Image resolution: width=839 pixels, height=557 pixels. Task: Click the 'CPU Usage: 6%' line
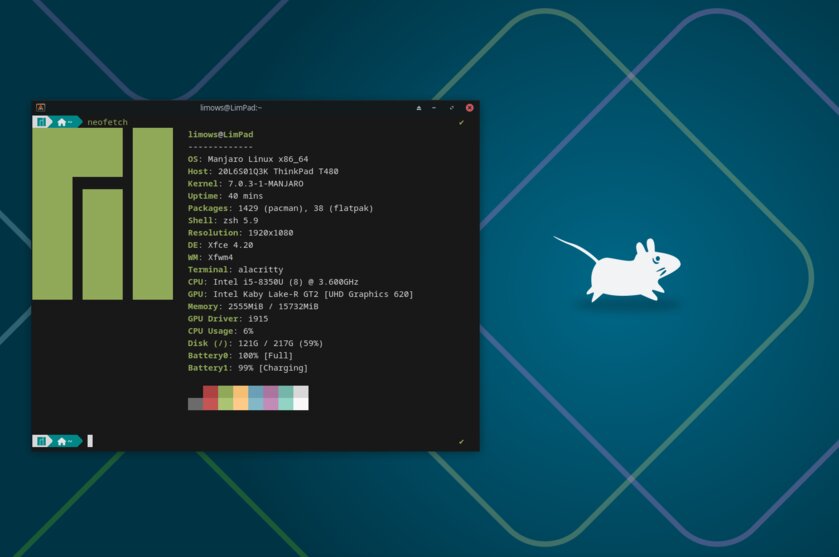pyautogui.click(x=220, y=331)
